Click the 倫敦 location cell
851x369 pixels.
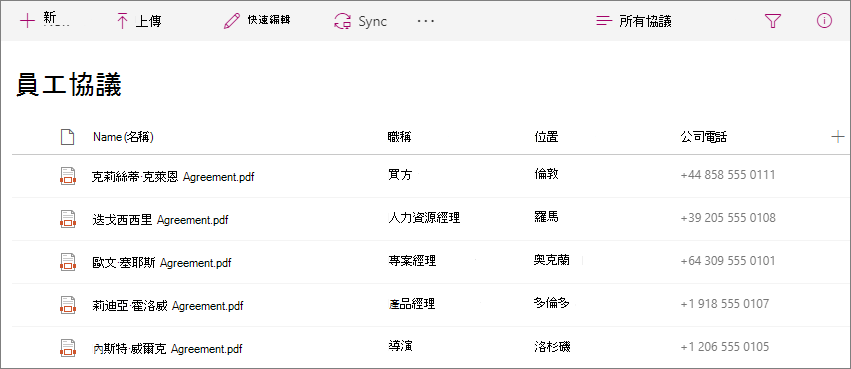[546, 174]
